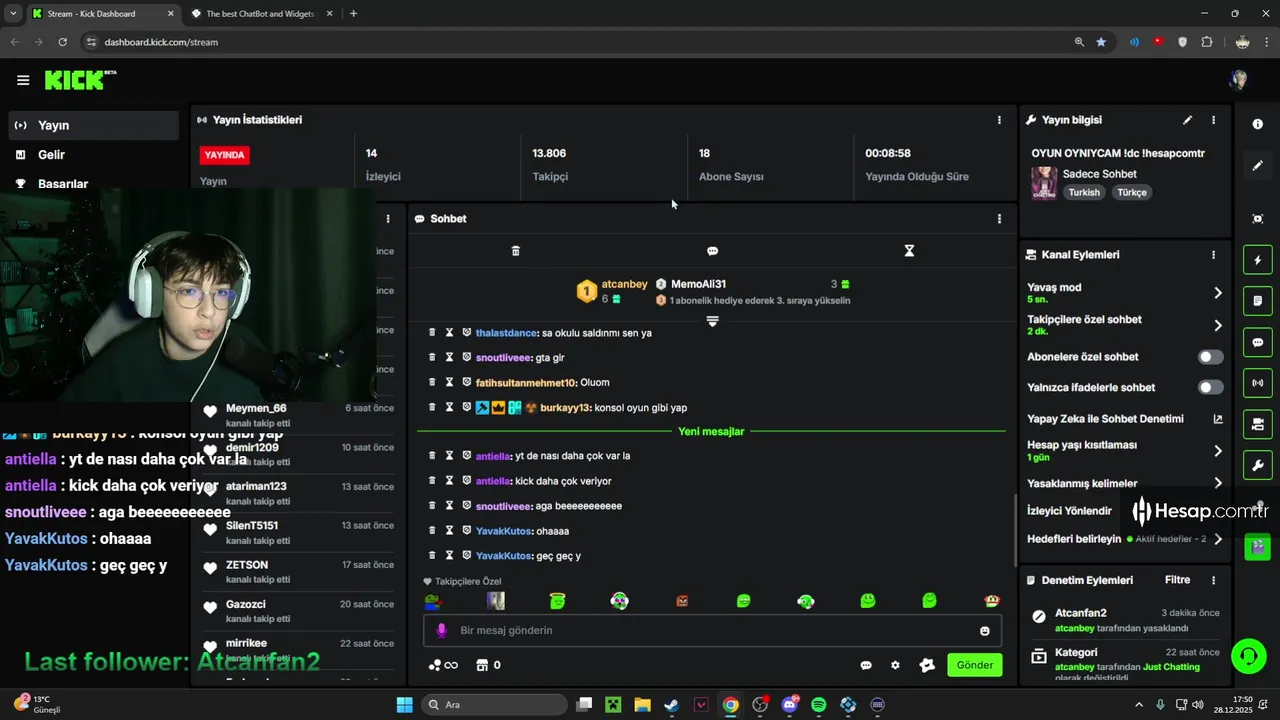This screenshot has height=720, width=1280.
Task: Click the profile avatar at top right
Action: pos(1239,80)
